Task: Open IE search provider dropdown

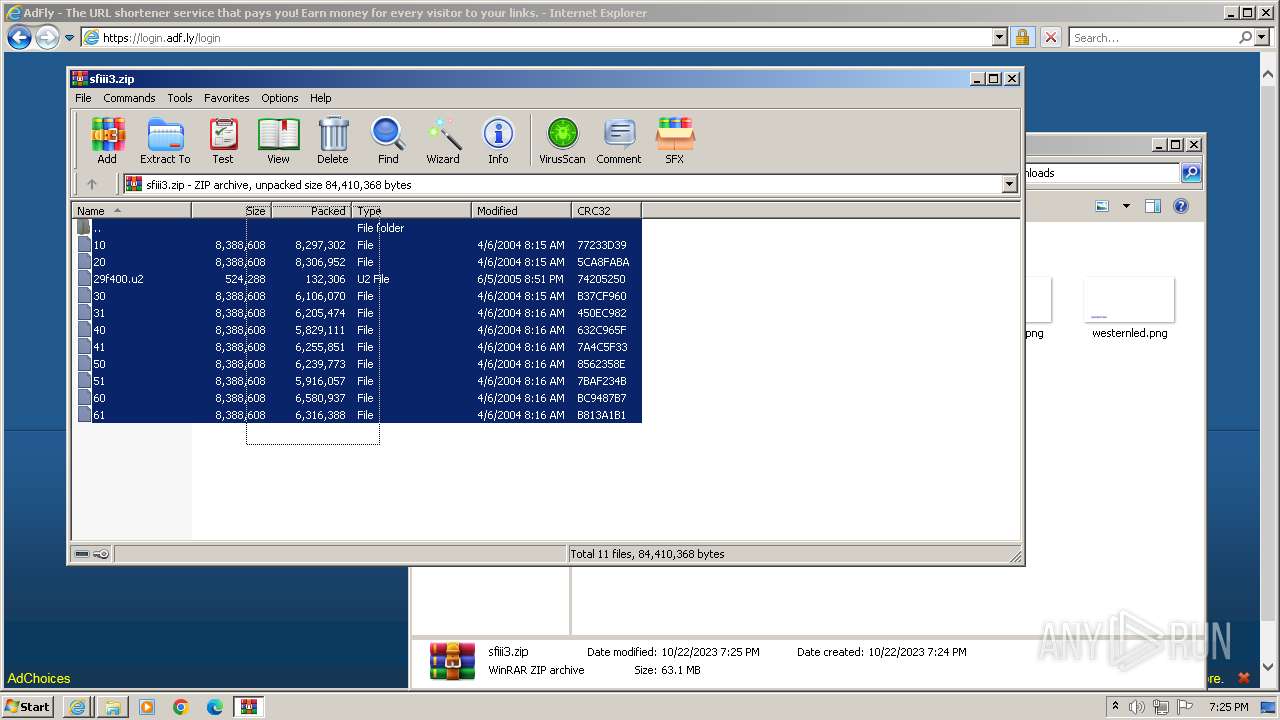Action: 1261,37
